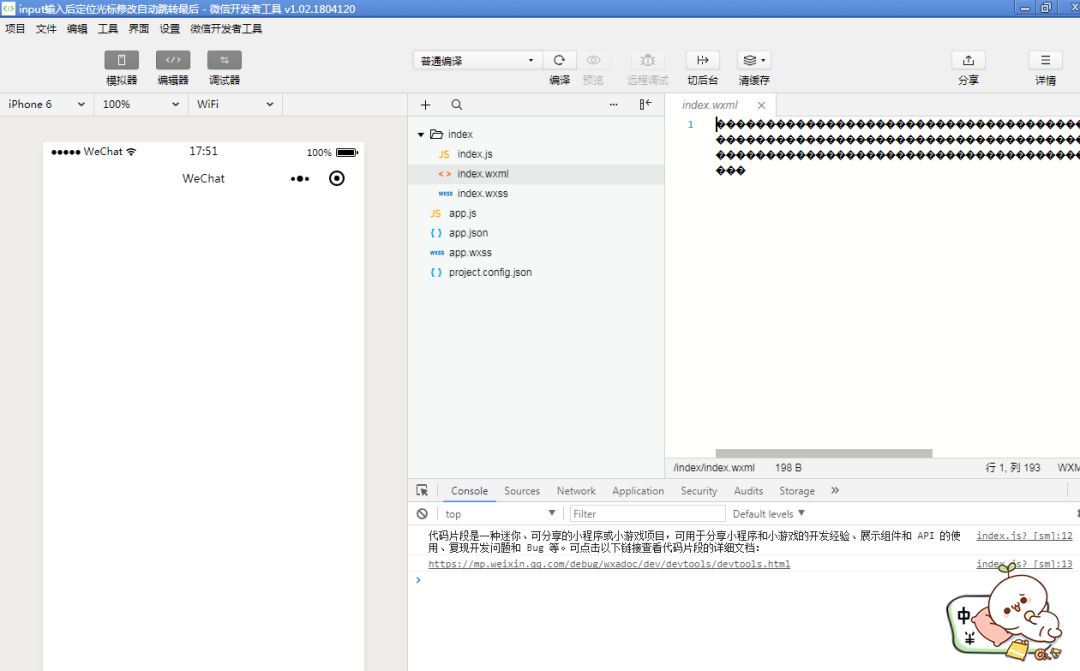Screen dimensions: 1080x671
Task: Toggle the editor (编辑器) panel
Action: point(173,60)
